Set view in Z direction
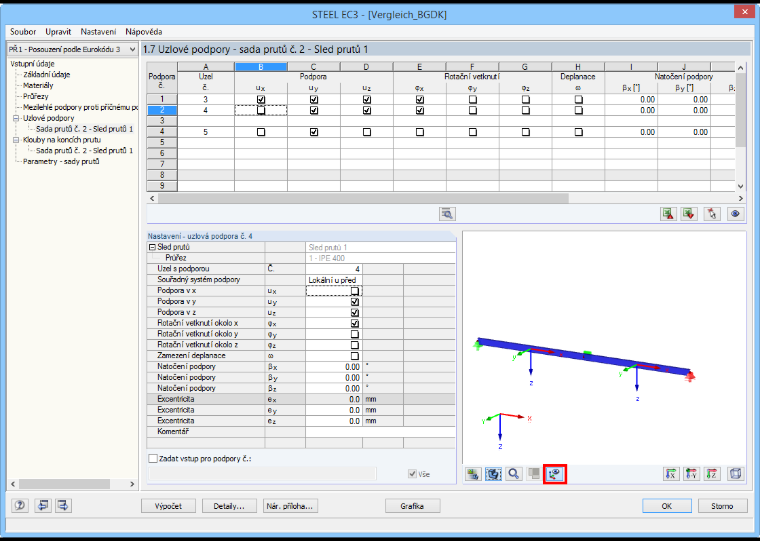The height and width of the screenshot is (541, 760). click(712, 474)
